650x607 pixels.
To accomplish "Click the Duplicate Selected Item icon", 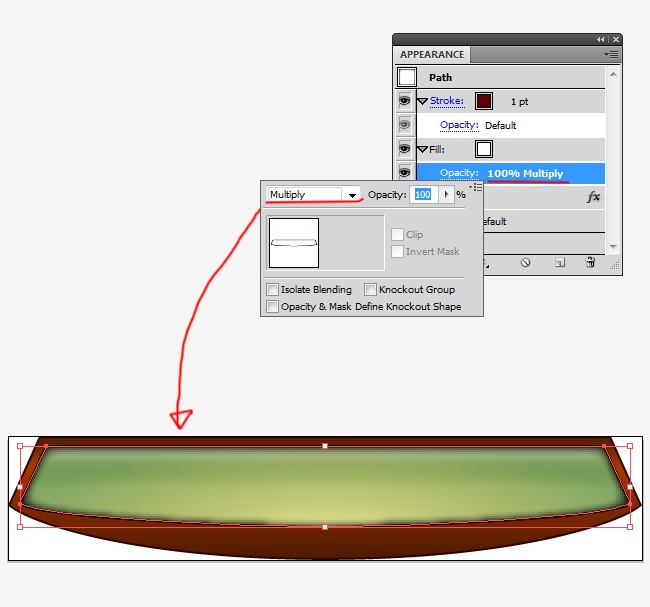I will (560, 262).
